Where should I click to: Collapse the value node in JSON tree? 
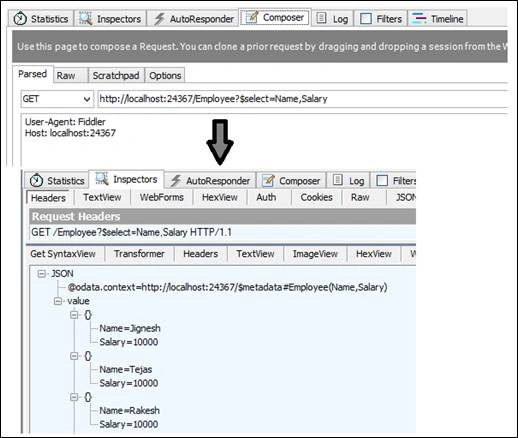click(x=58, y=301)
